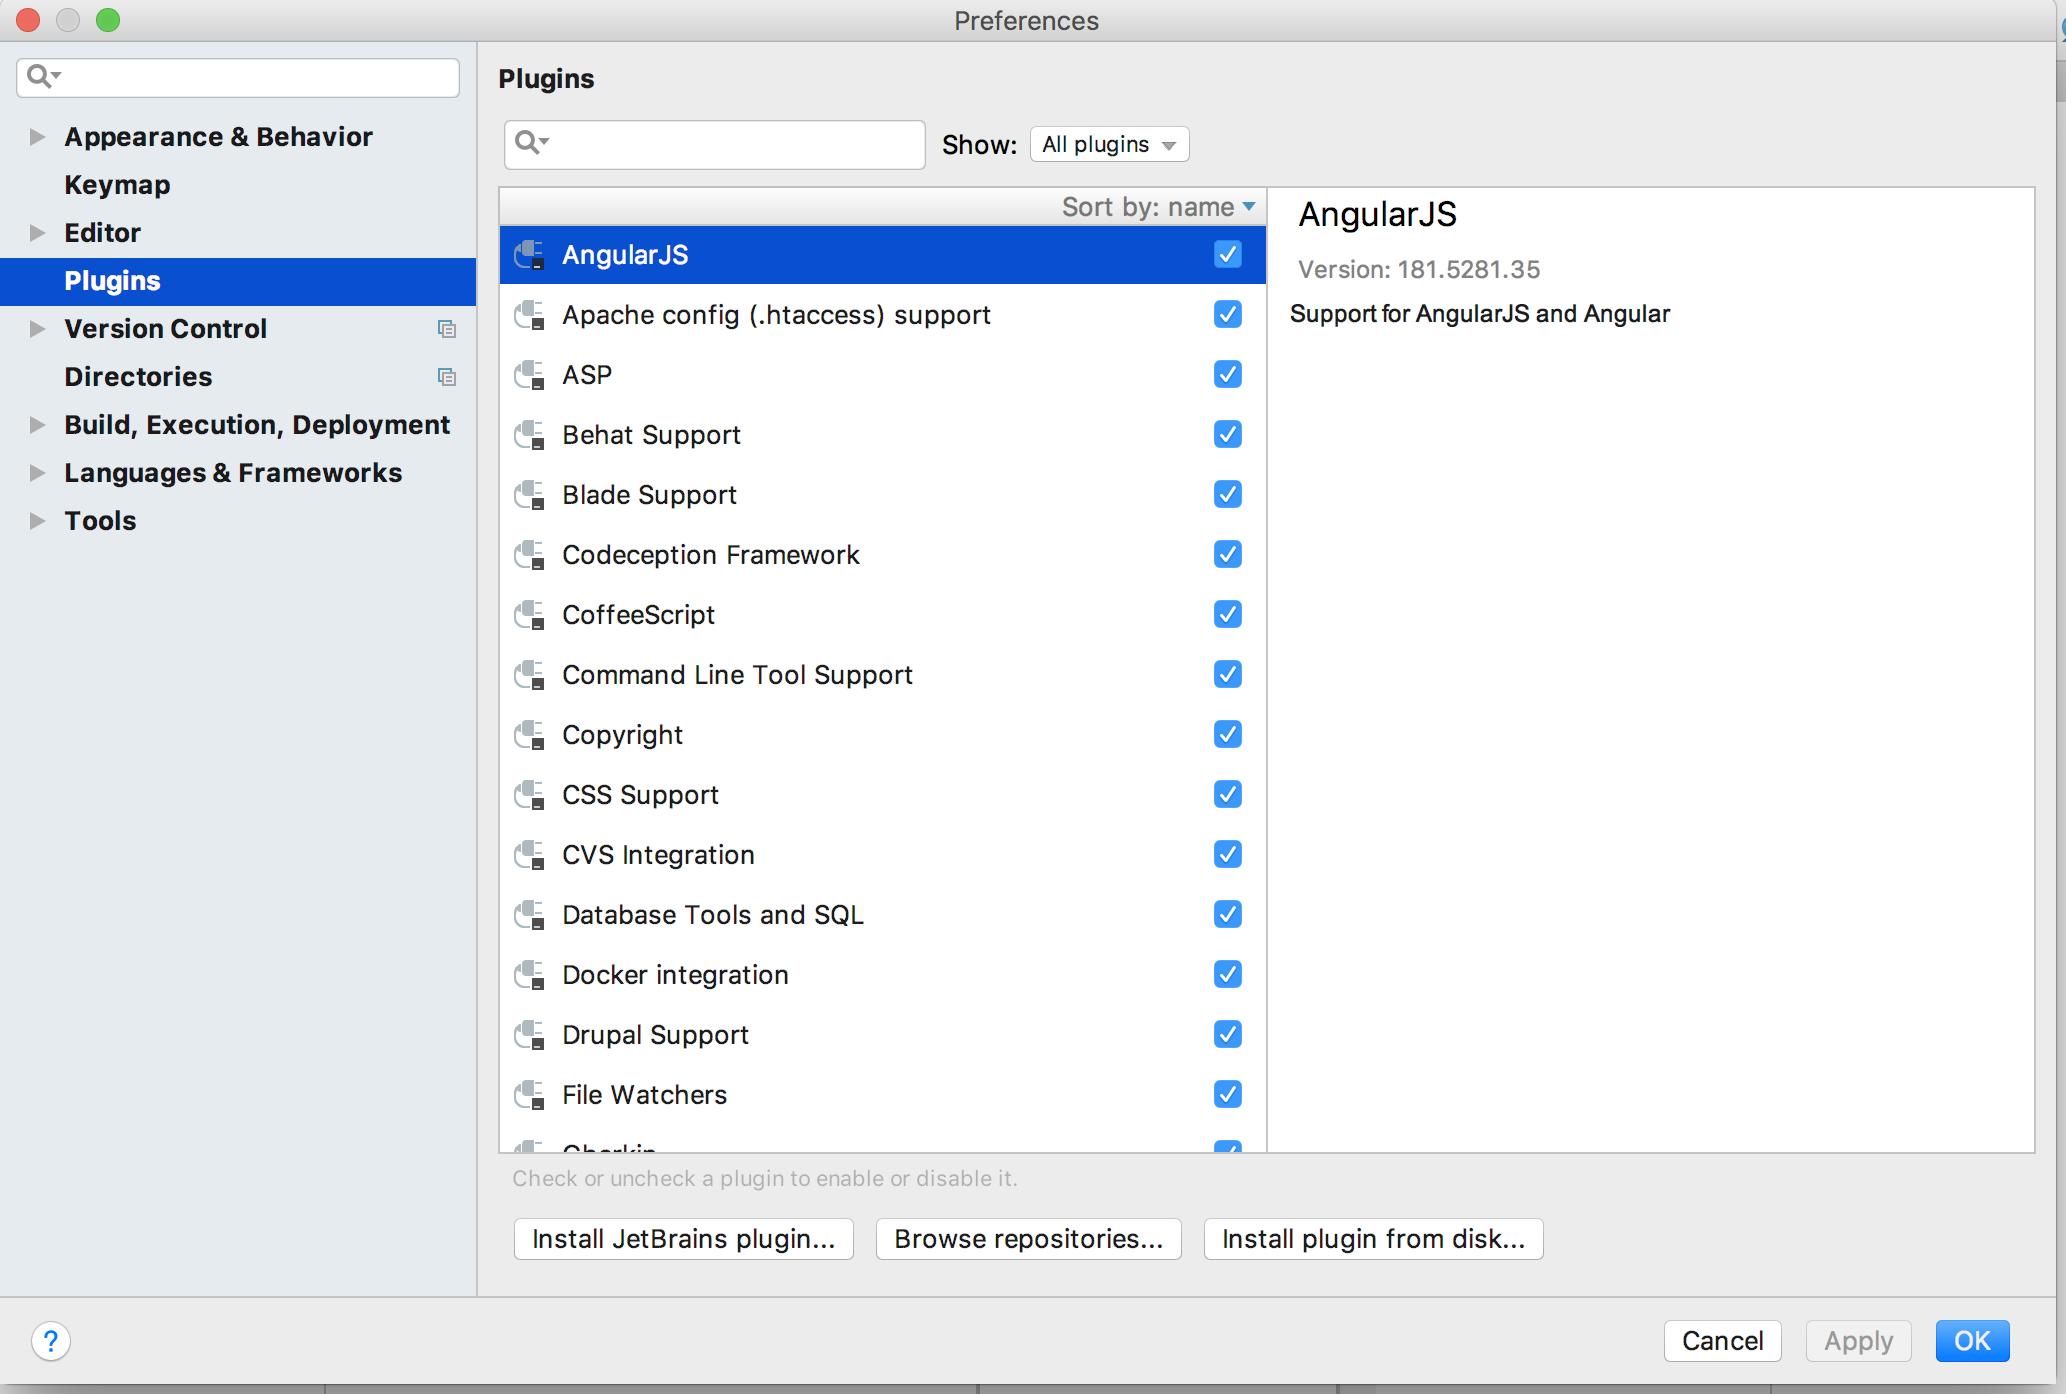The image size is (2066, 1394).
Task: Open Languages & Frameworks settings
Action: tap(233, 473)
